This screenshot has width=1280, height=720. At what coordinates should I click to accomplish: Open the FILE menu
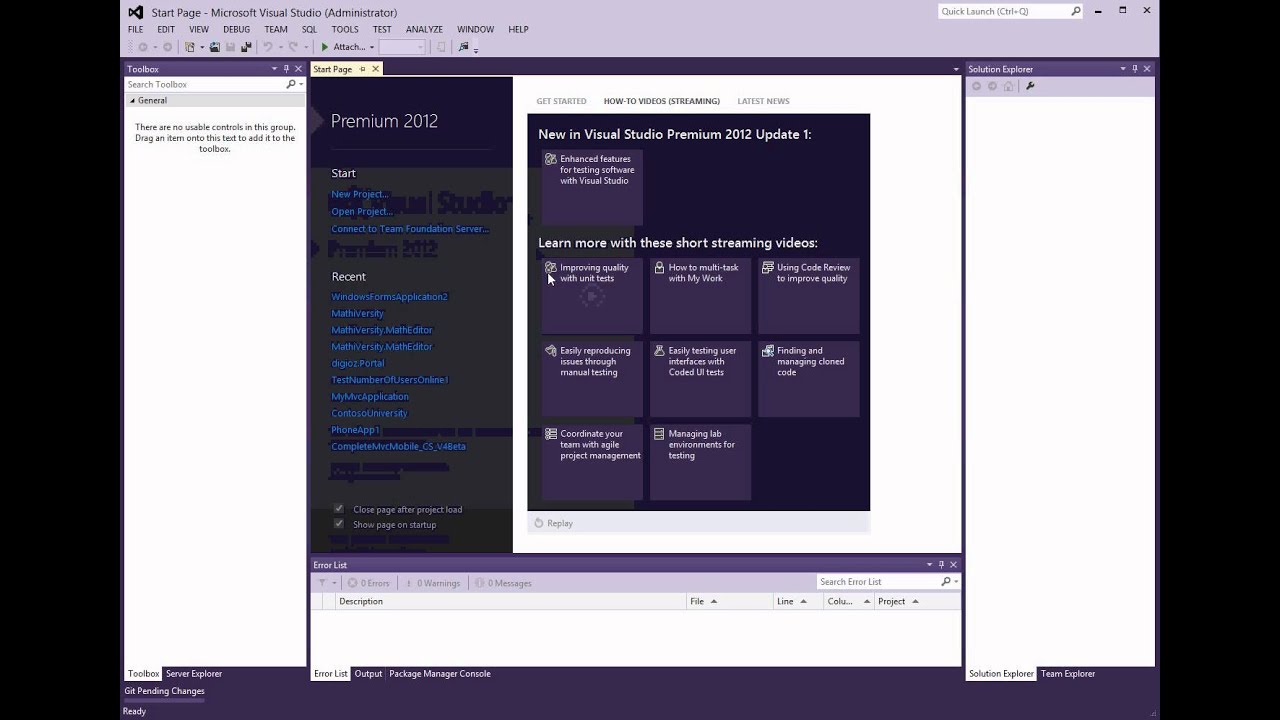(135, 29)
